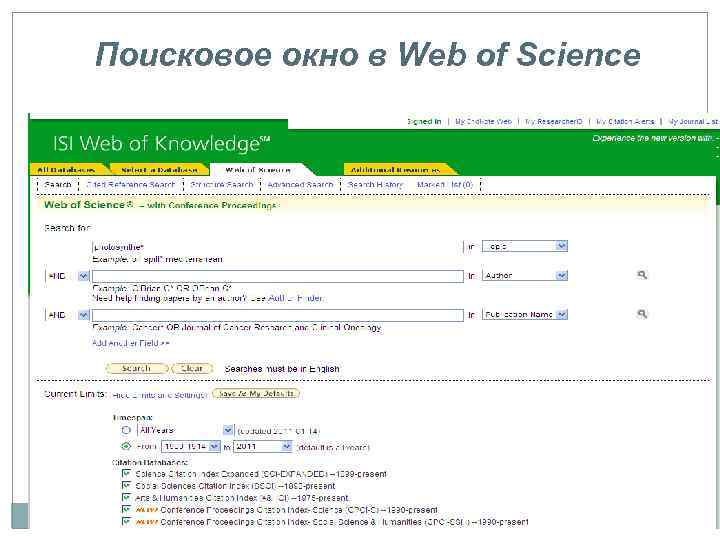
Task: Open author lookup magnifier icon
Action: coord(642,275)
